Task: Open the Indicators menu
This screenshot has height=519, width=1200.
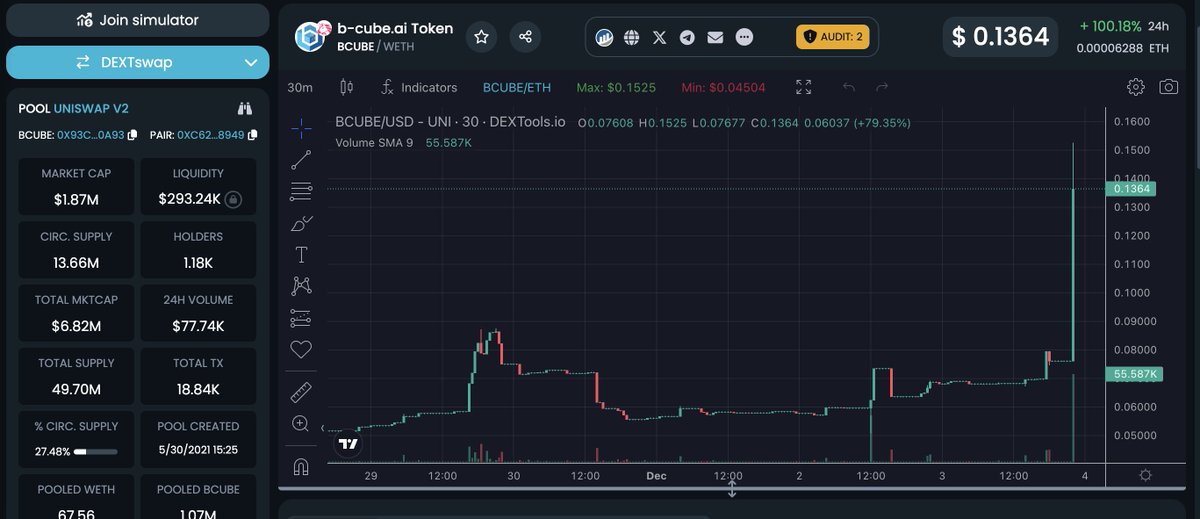Action: click(x=419, y=87)
